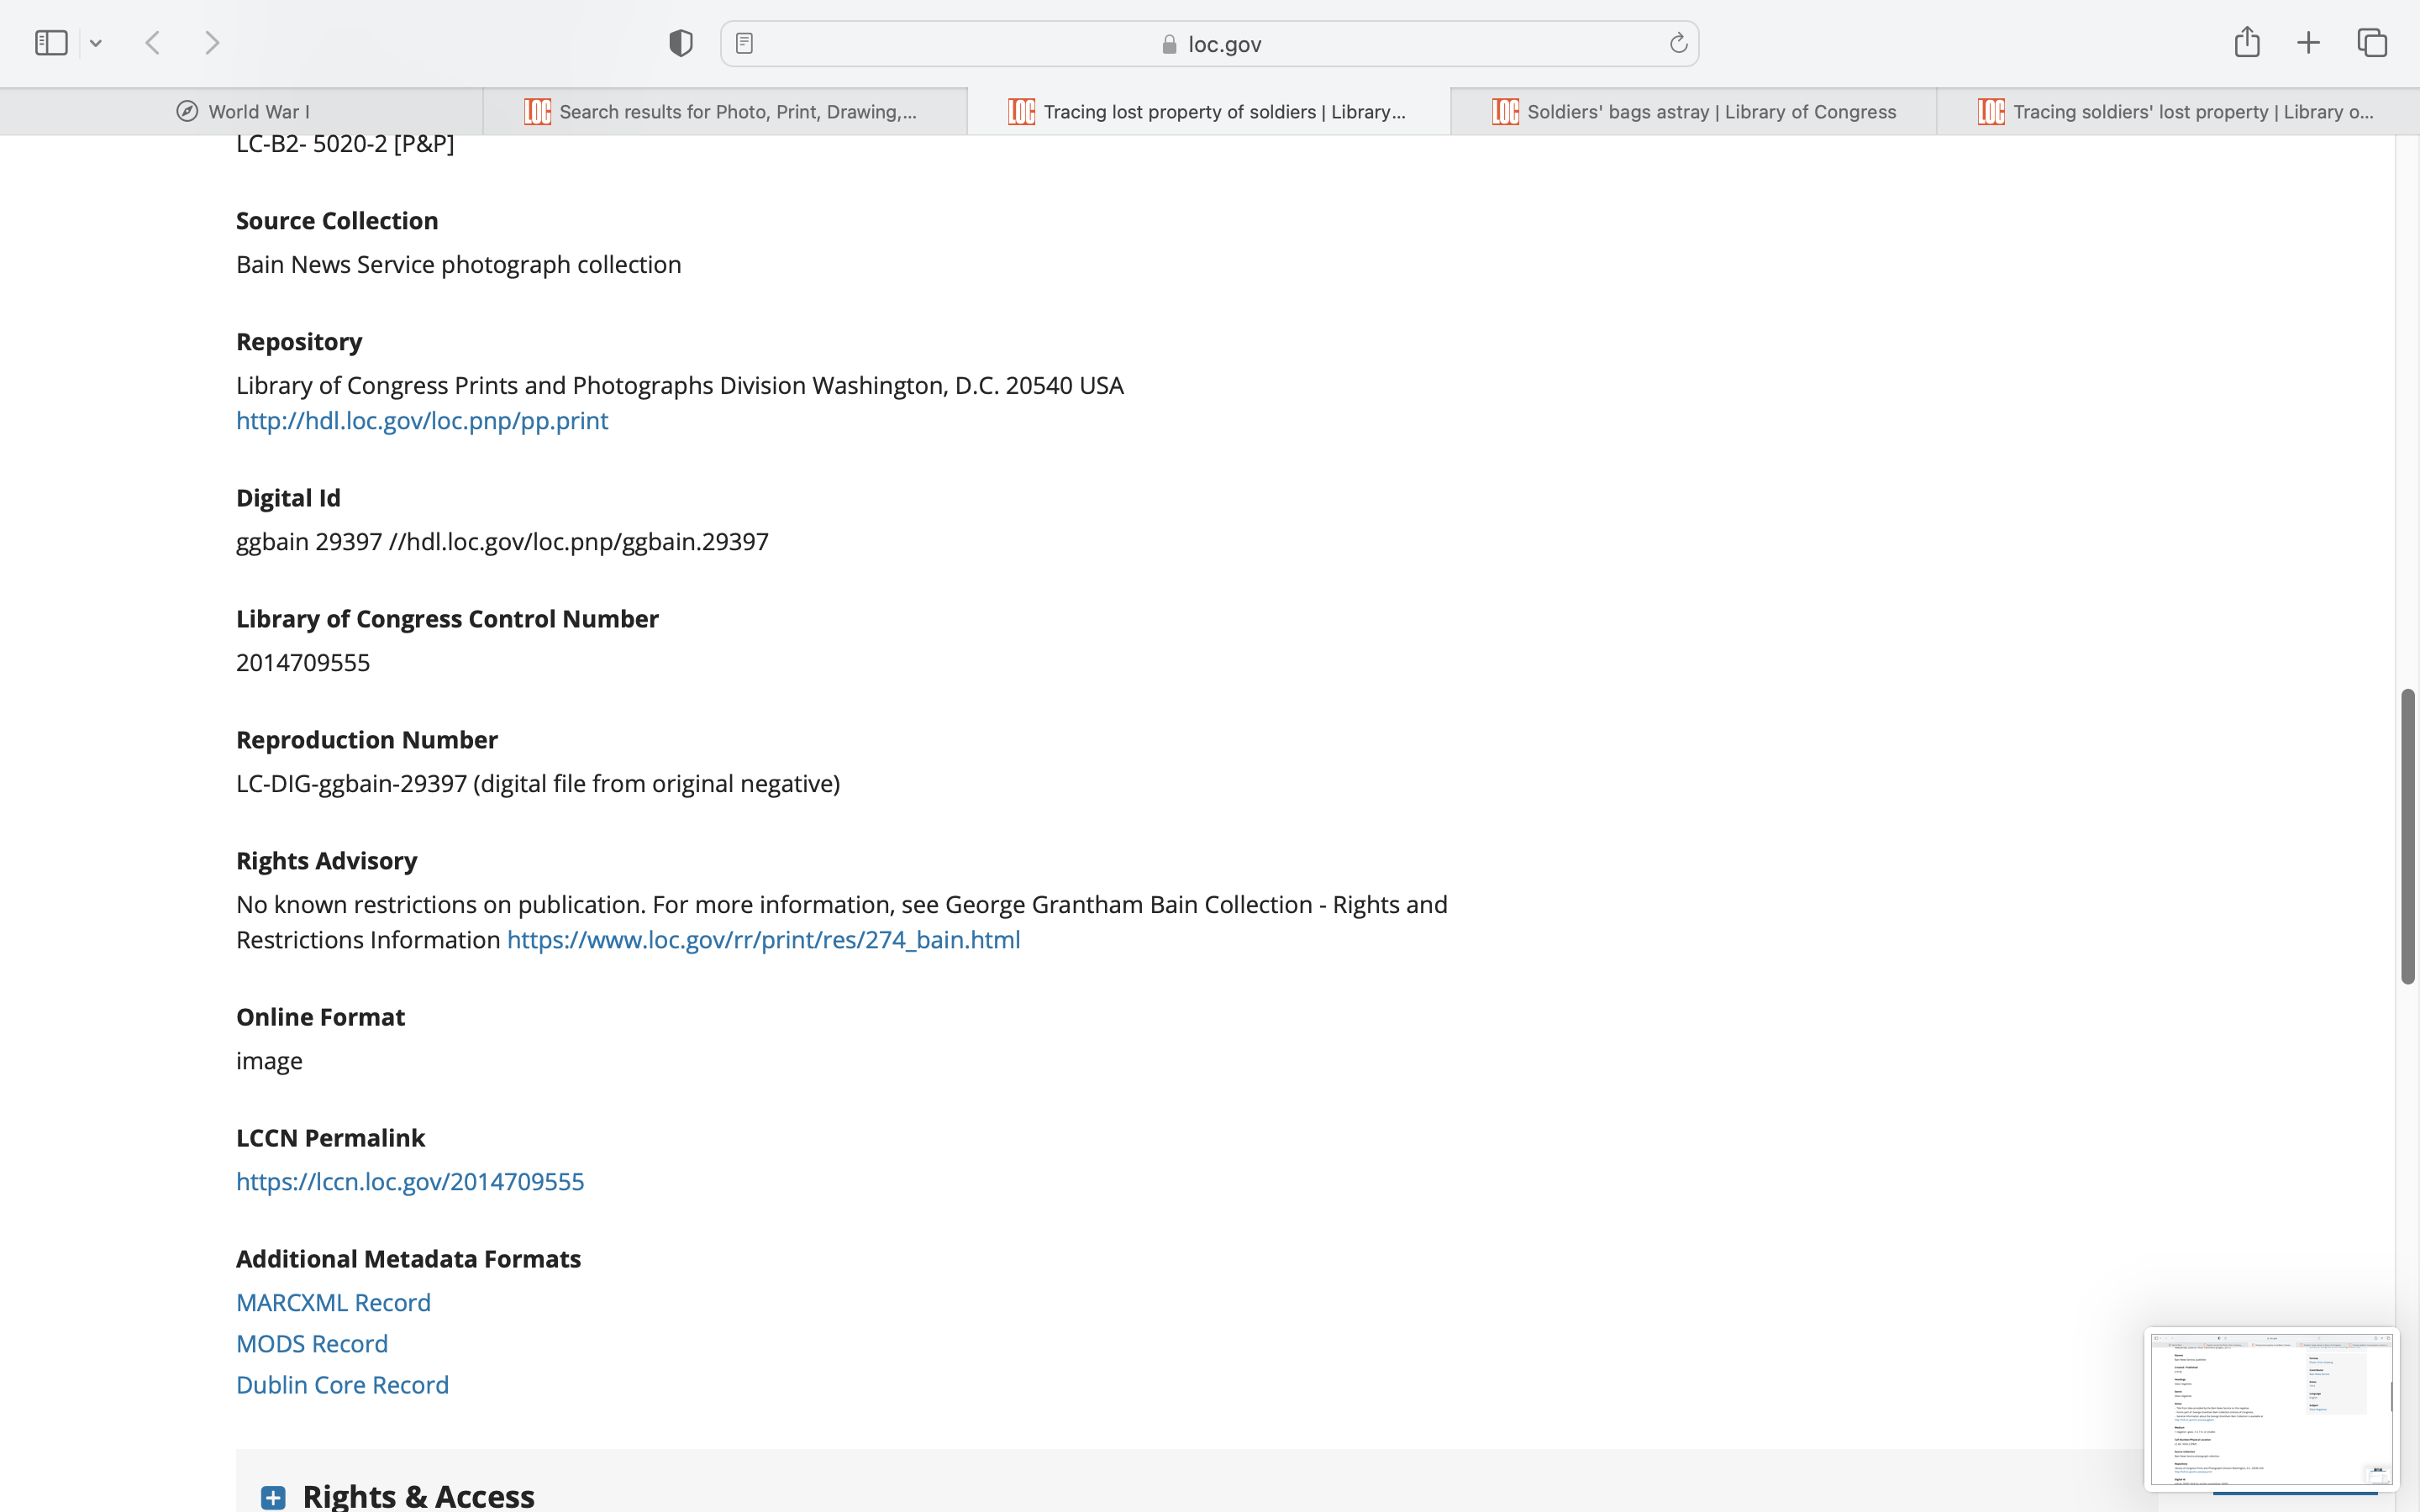Click the Safari sidebar toggle icon
The image size is (2420, 1512).
(x=51, y=43)
